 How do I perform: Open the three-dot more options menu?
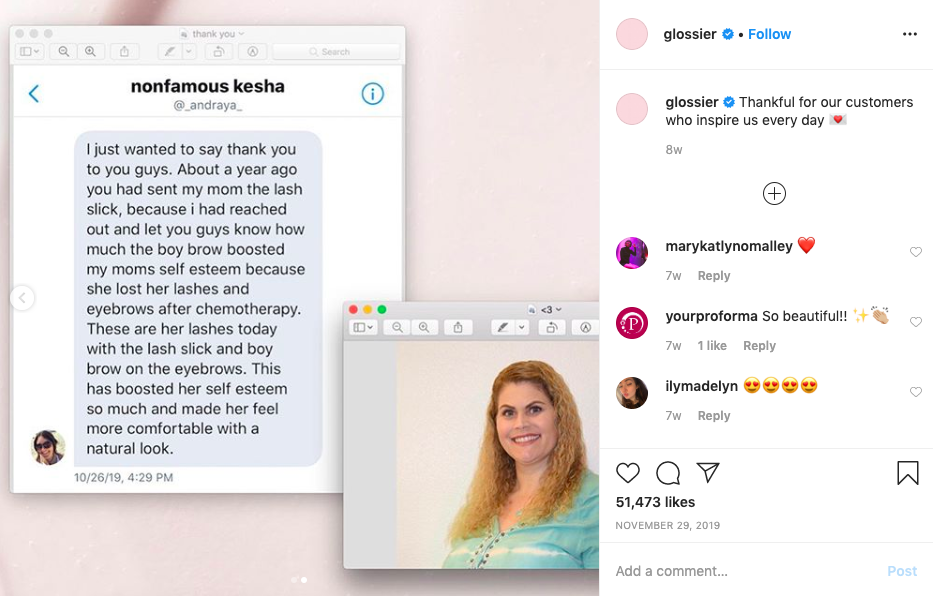[x=910, y=34]
